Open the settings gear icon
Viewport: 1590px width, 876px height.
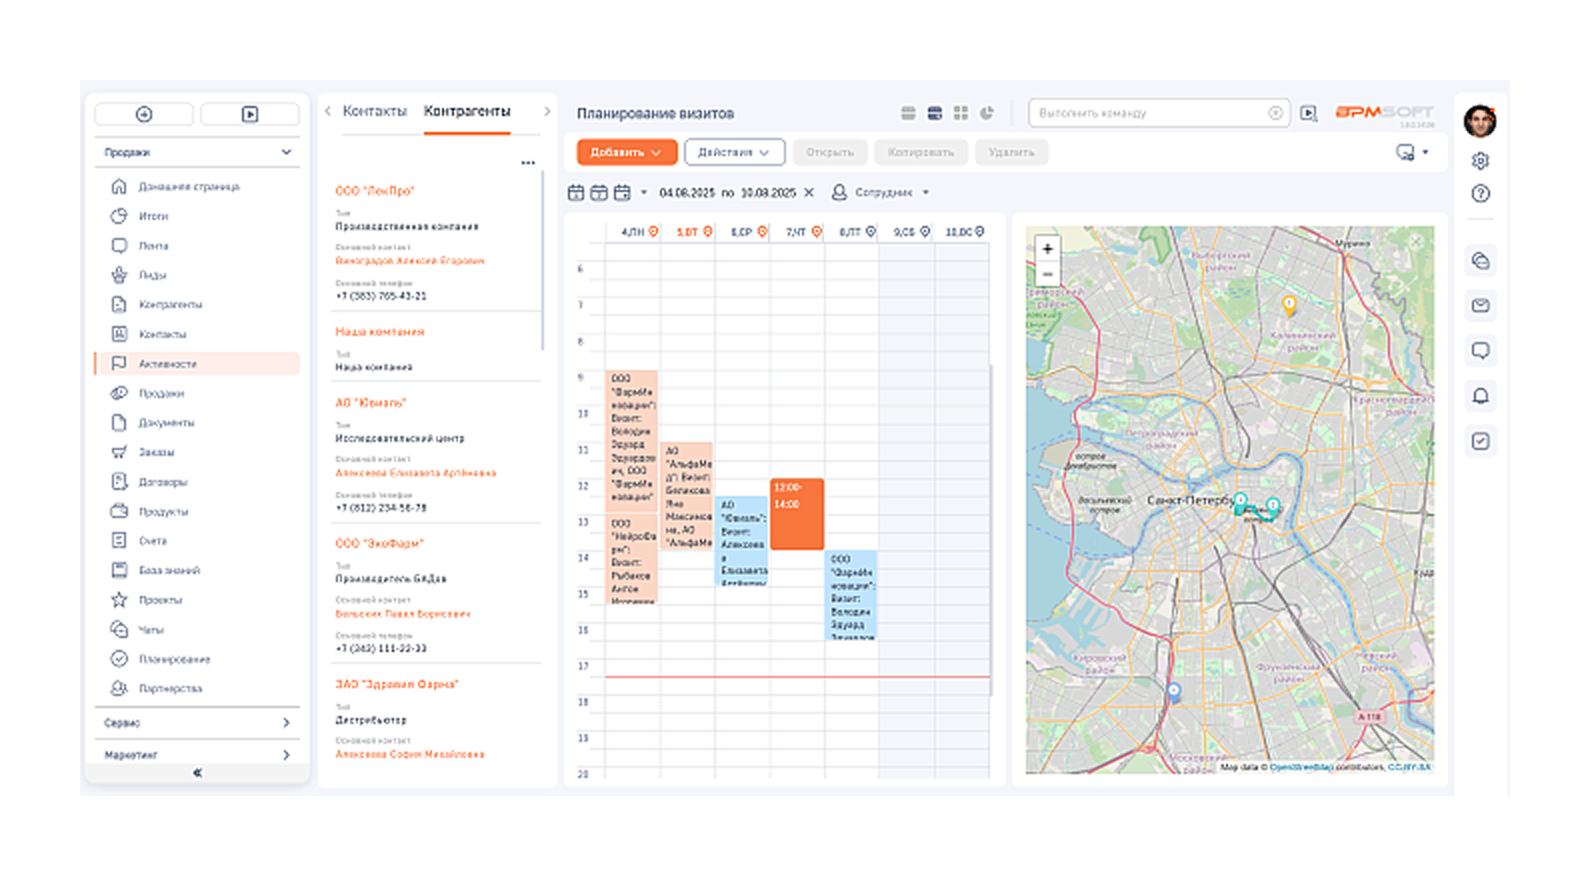tap(1481, 161)
